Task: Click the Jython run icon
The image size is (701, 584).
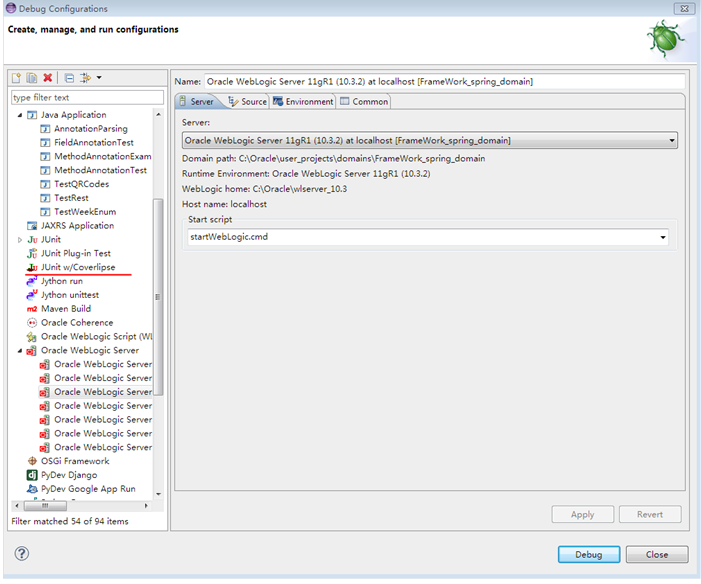Action: (32, 281)
